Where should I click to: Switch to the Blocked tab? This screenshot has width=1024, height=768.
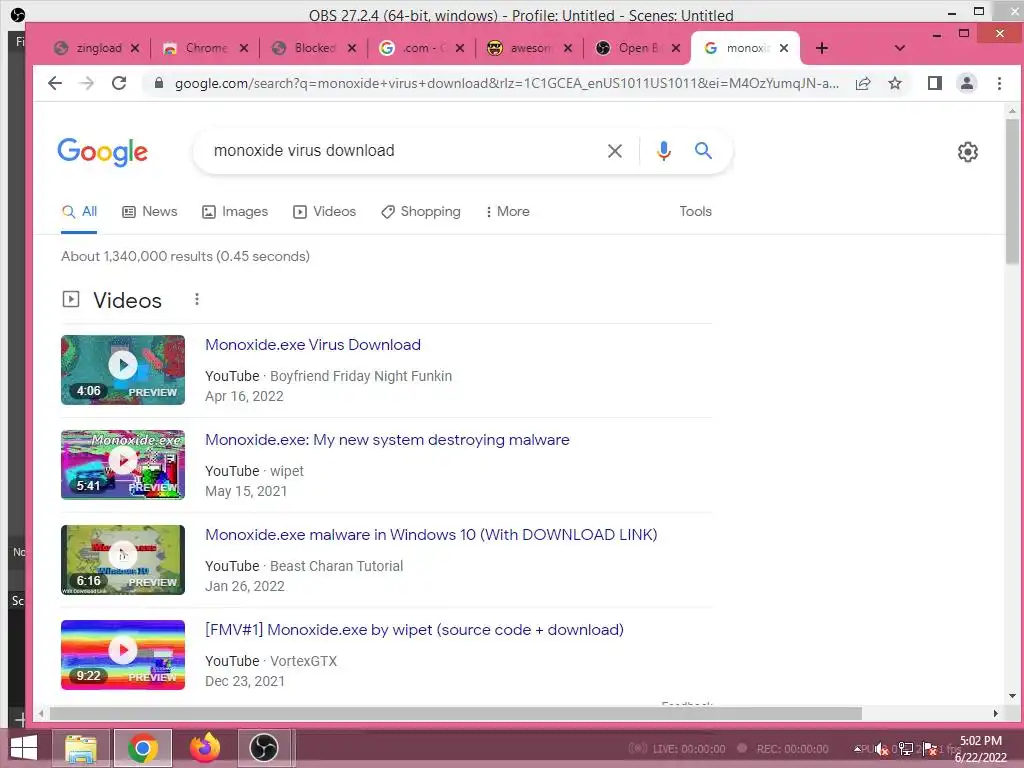[313, 48]
